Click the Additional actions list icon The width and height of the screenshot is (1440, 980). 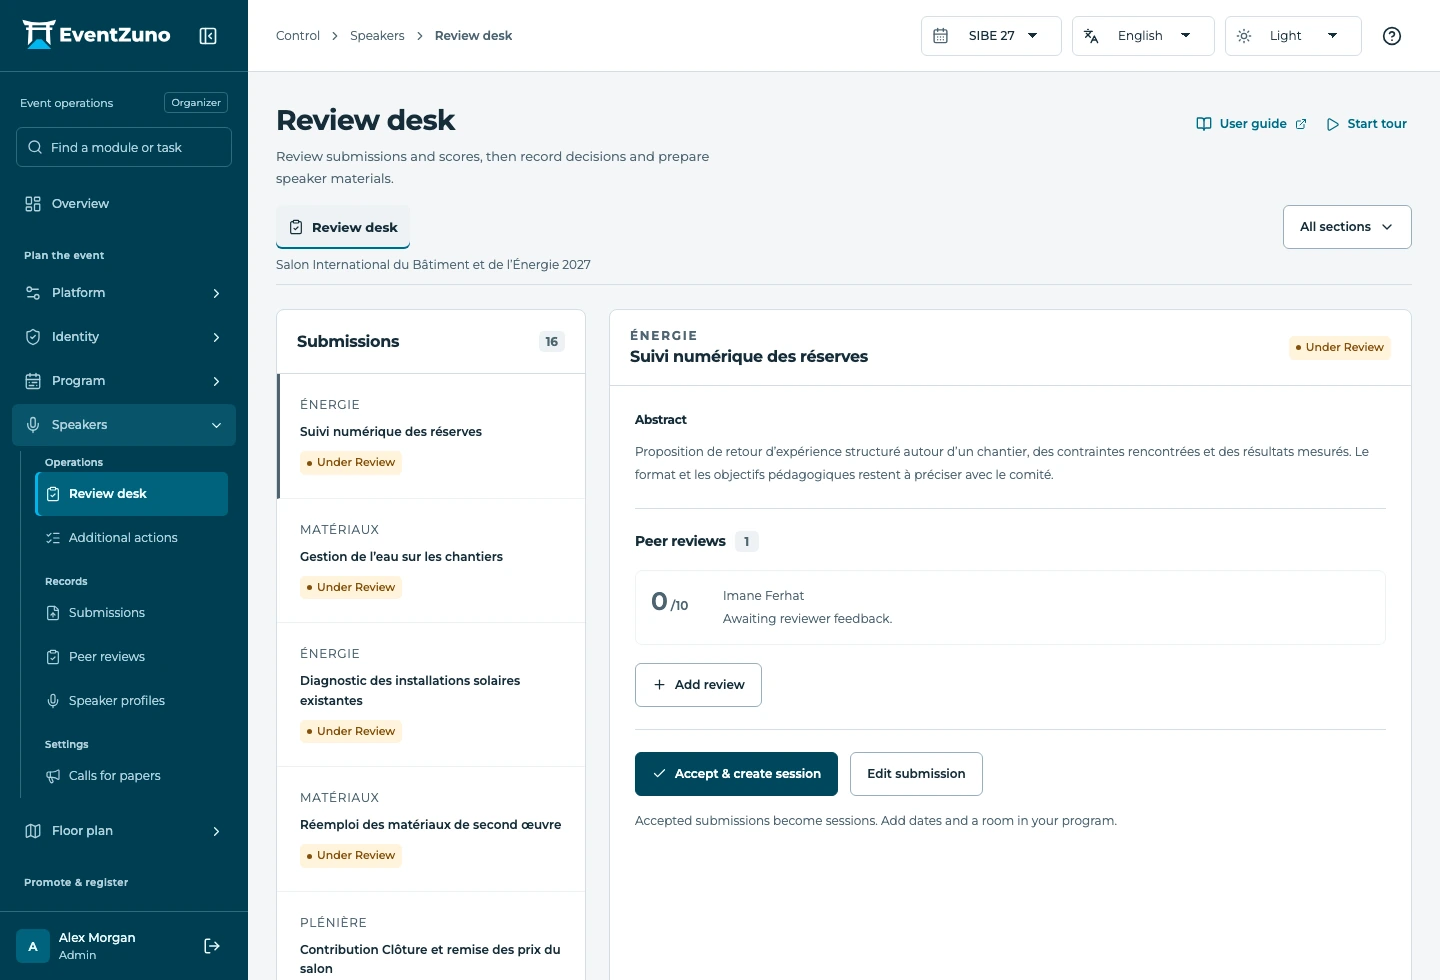(53, 538)
